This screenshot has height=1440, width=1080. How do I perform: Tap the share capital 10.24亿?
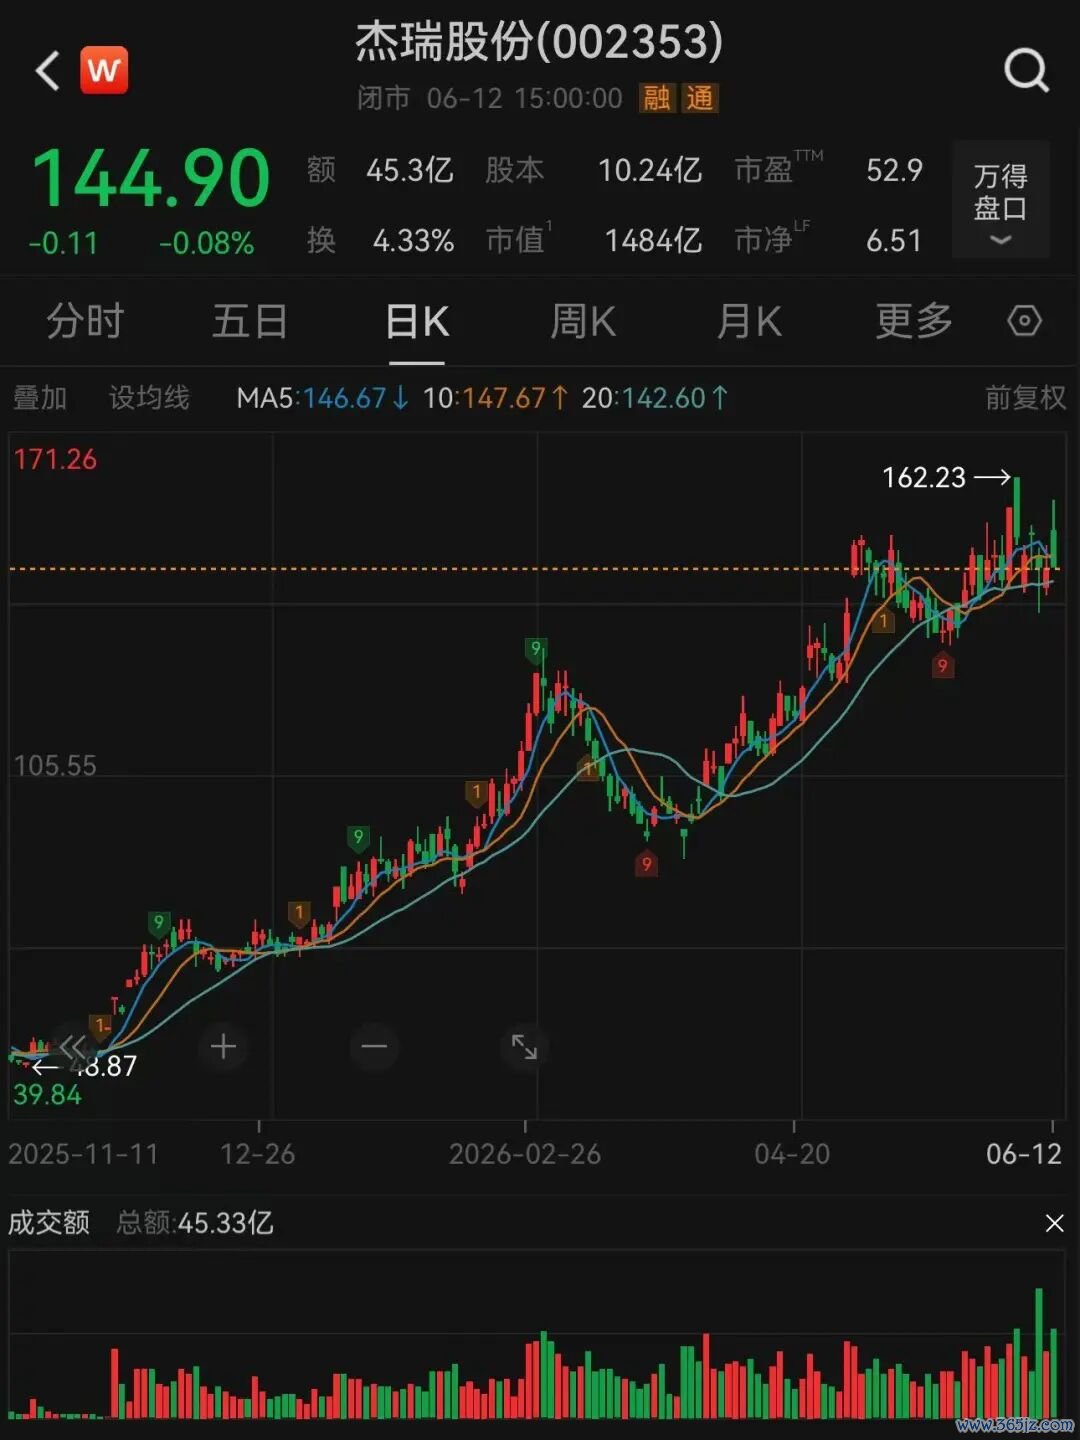(x=650, y=170)
